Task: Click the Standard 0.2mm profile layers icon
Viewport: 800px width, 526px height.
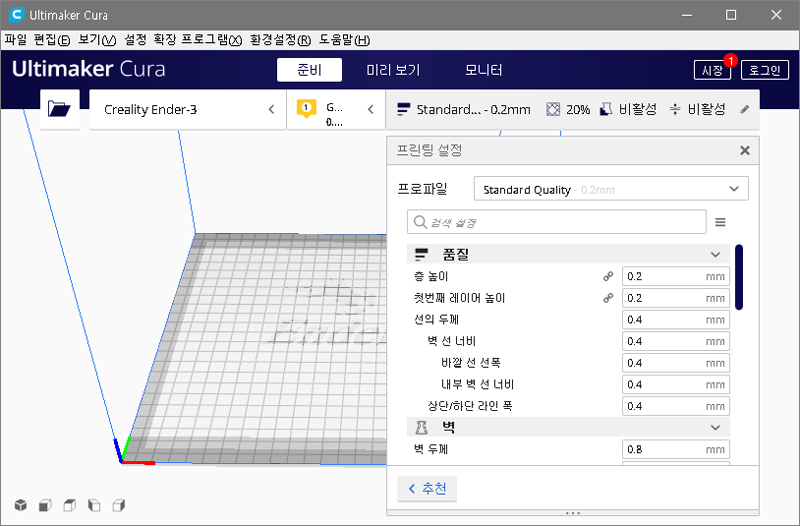Action: click(404, 109)
